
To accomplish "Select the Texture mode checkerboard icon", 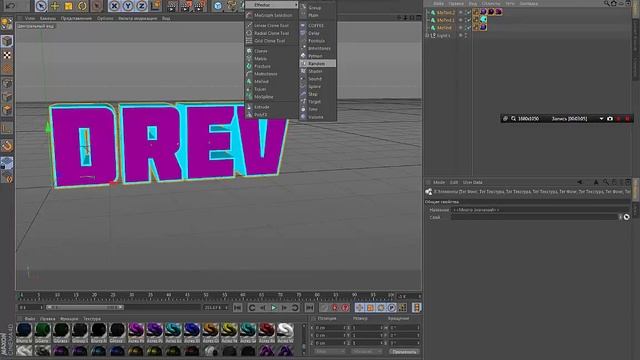I will tap(7, 55).
